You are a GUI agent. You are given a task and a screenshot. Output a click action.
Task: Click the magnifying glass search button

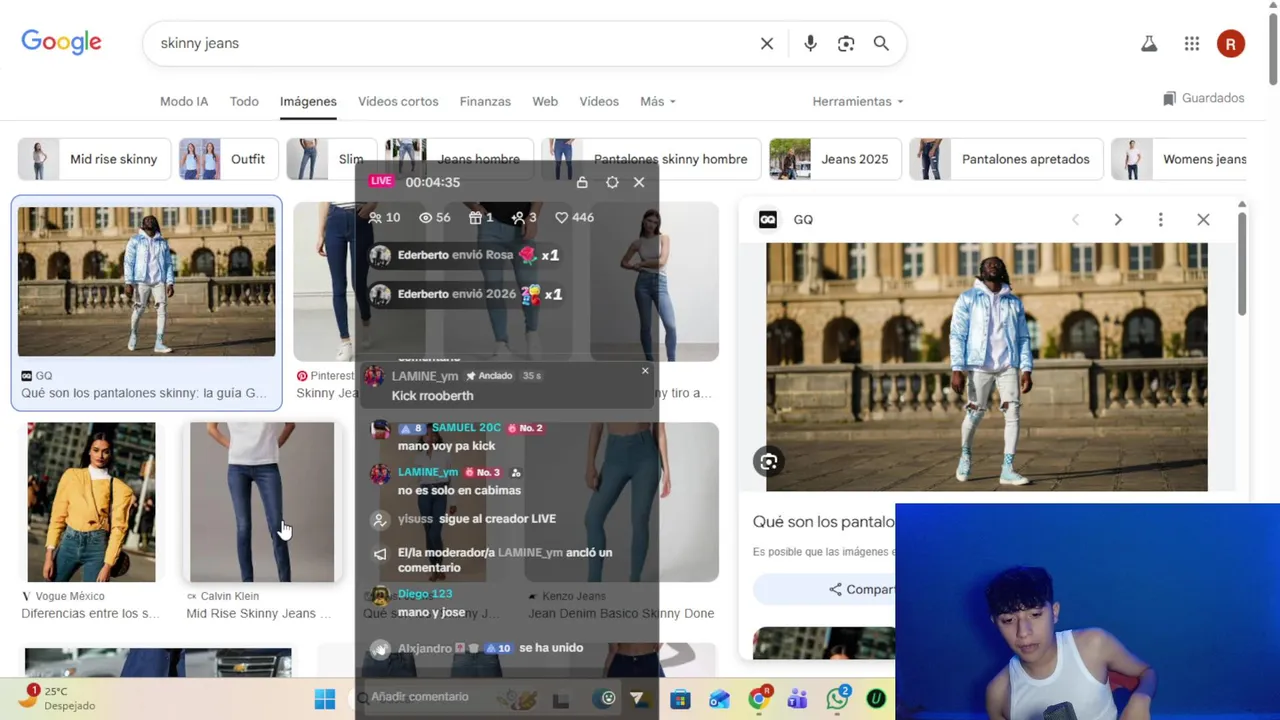[x=881, y=44]
